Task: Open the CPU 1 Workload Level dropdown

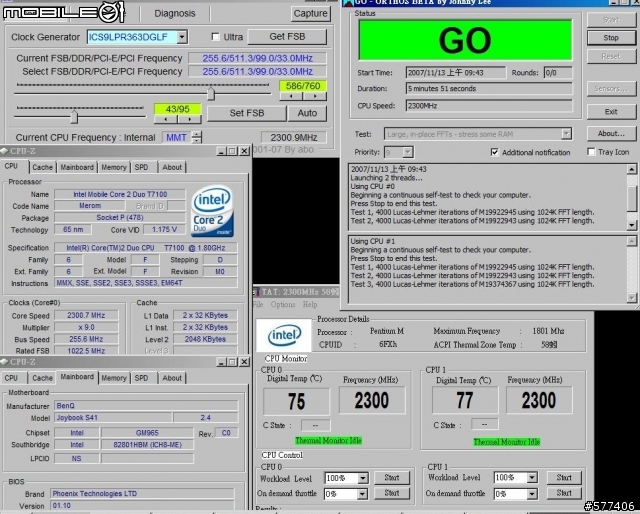Action: 532,477
